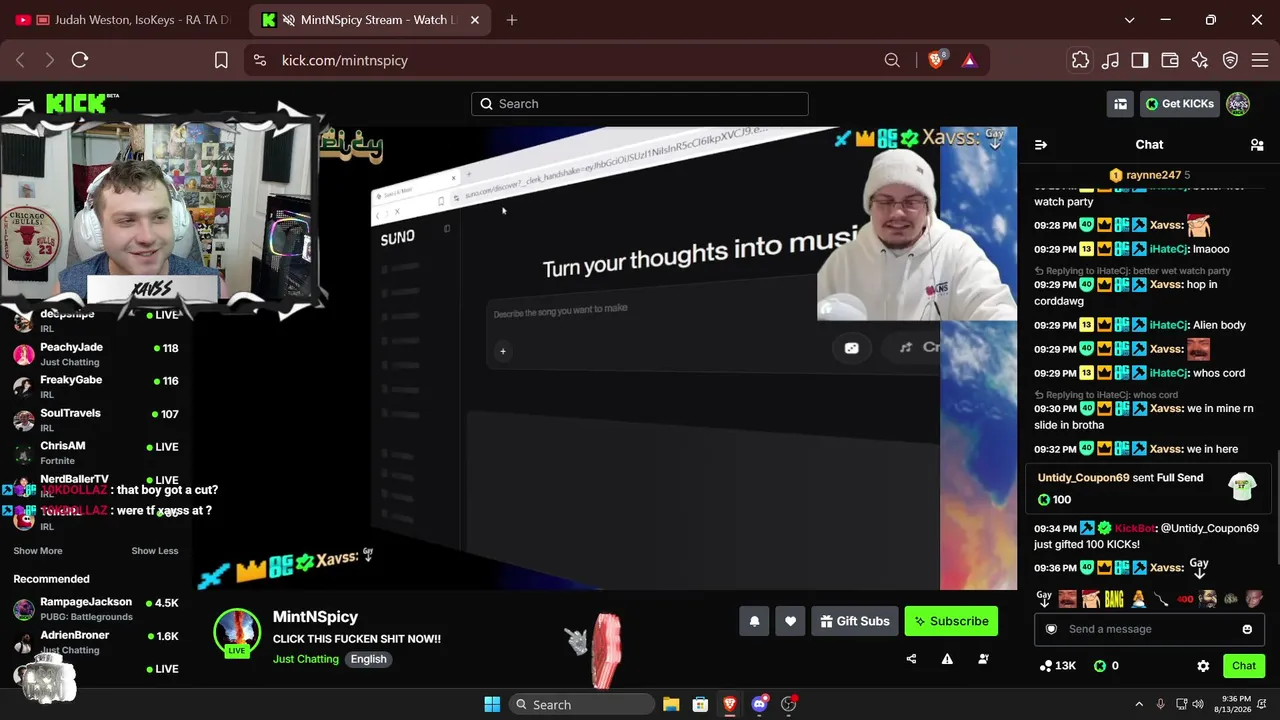Open File Explorer from the taskbar
This screenshot has width=1280, height=720.
pyautogui.click(x=671, y=704)
